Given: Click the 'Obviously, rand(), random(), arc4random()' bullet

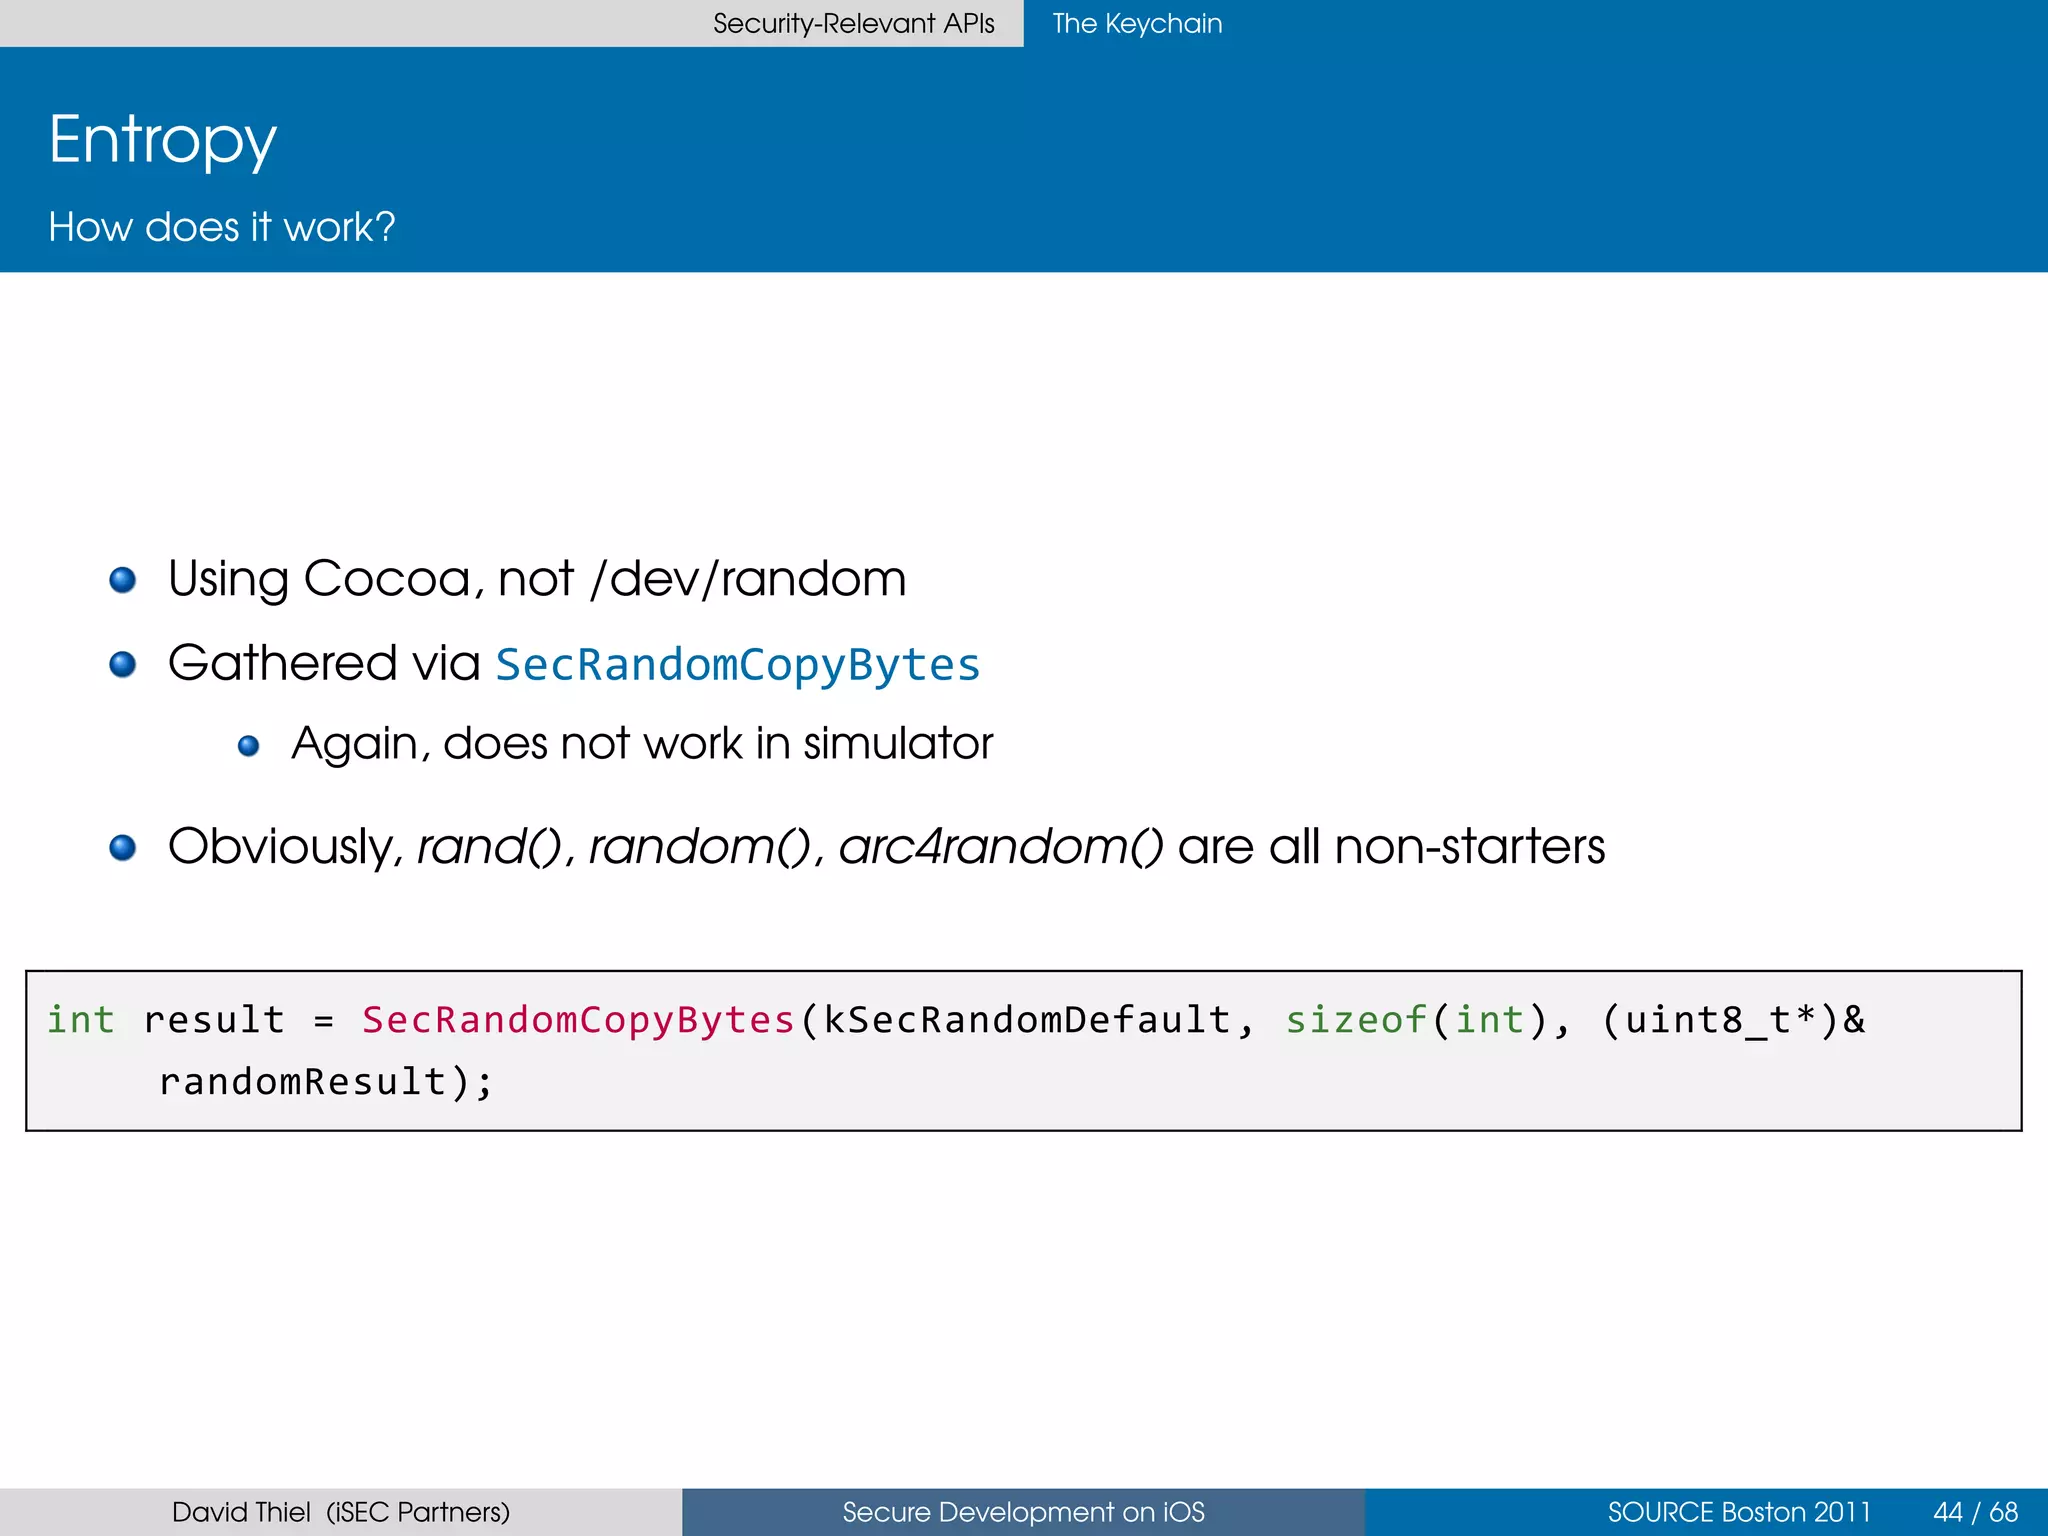Looking at the screenshot, I should pos(886,847).
